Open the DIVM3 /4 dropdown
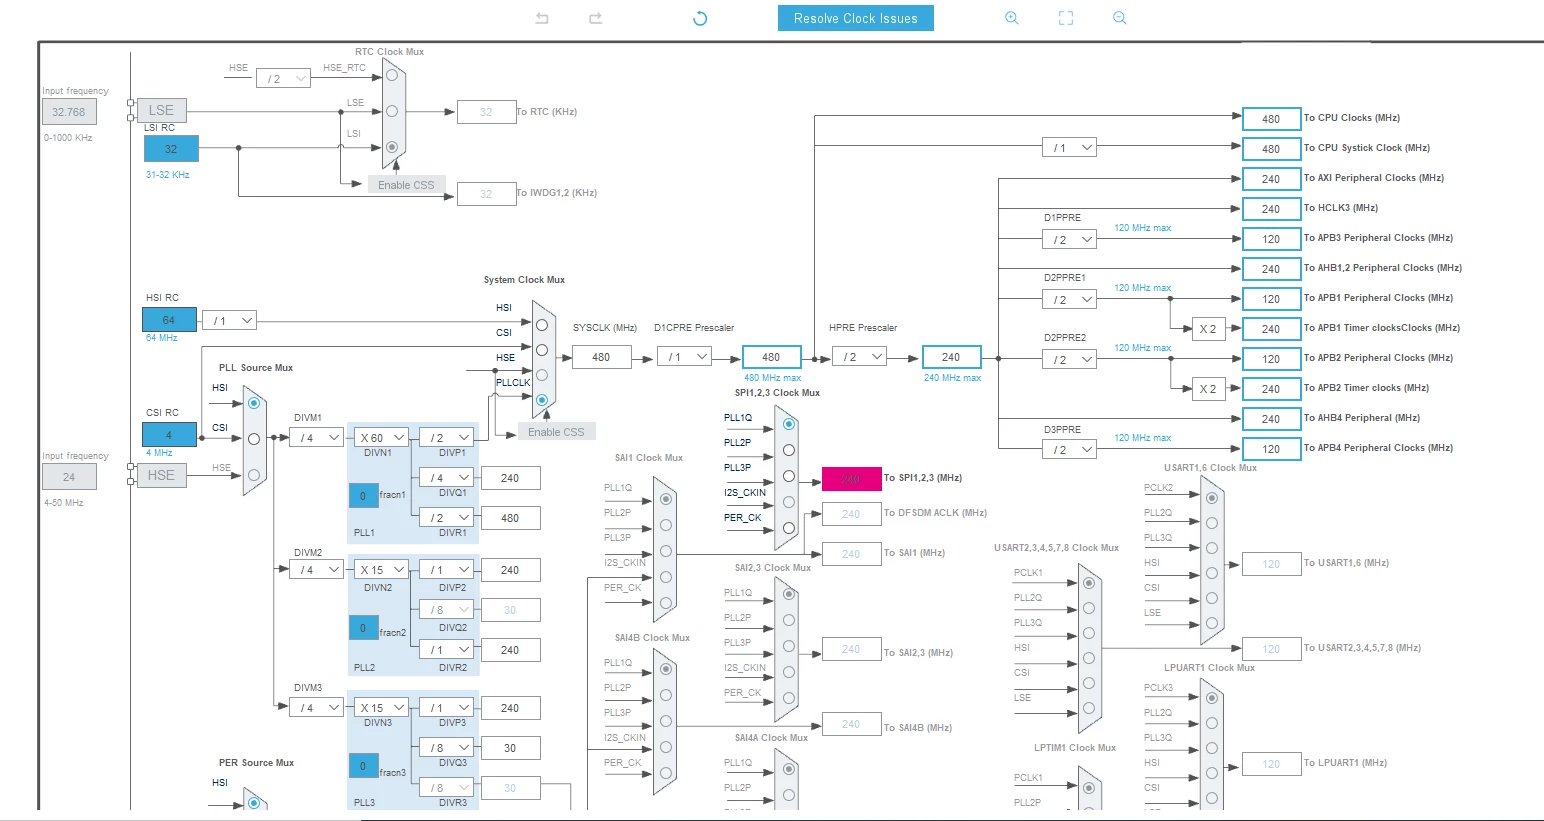 [317, 707]
